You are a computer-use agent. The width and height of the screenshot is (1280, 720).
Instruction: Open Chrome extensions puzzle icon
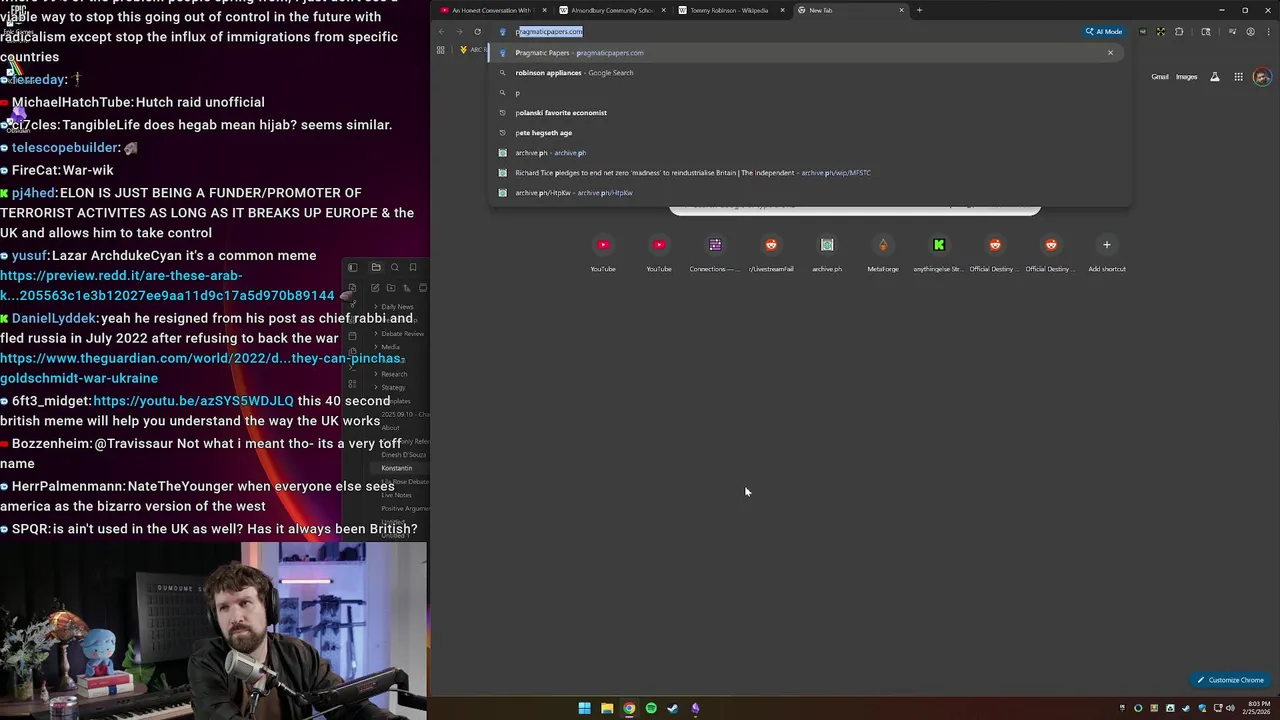coord(1179,31)
